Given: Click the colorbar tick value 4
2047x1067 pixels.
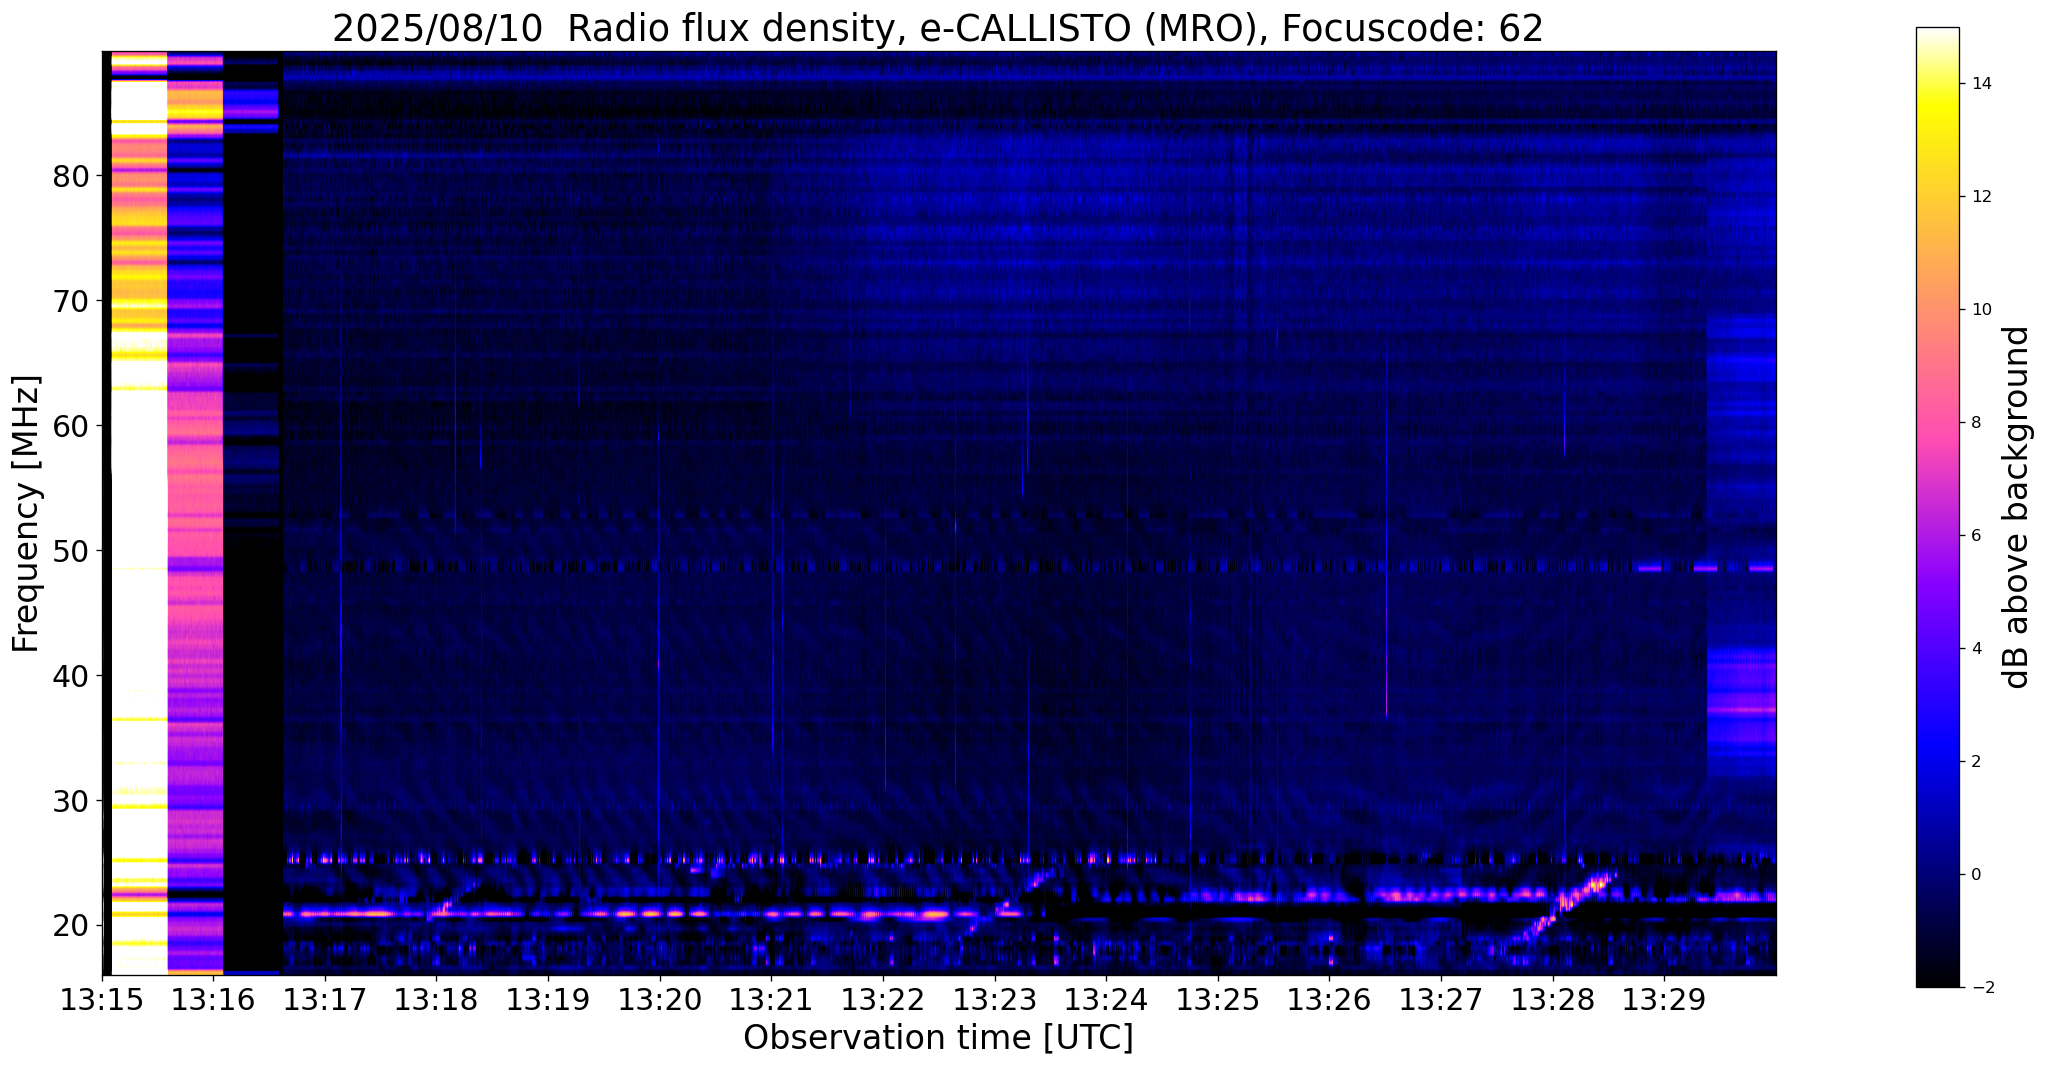Looking at the screenshot, I should click(1976, 649).
